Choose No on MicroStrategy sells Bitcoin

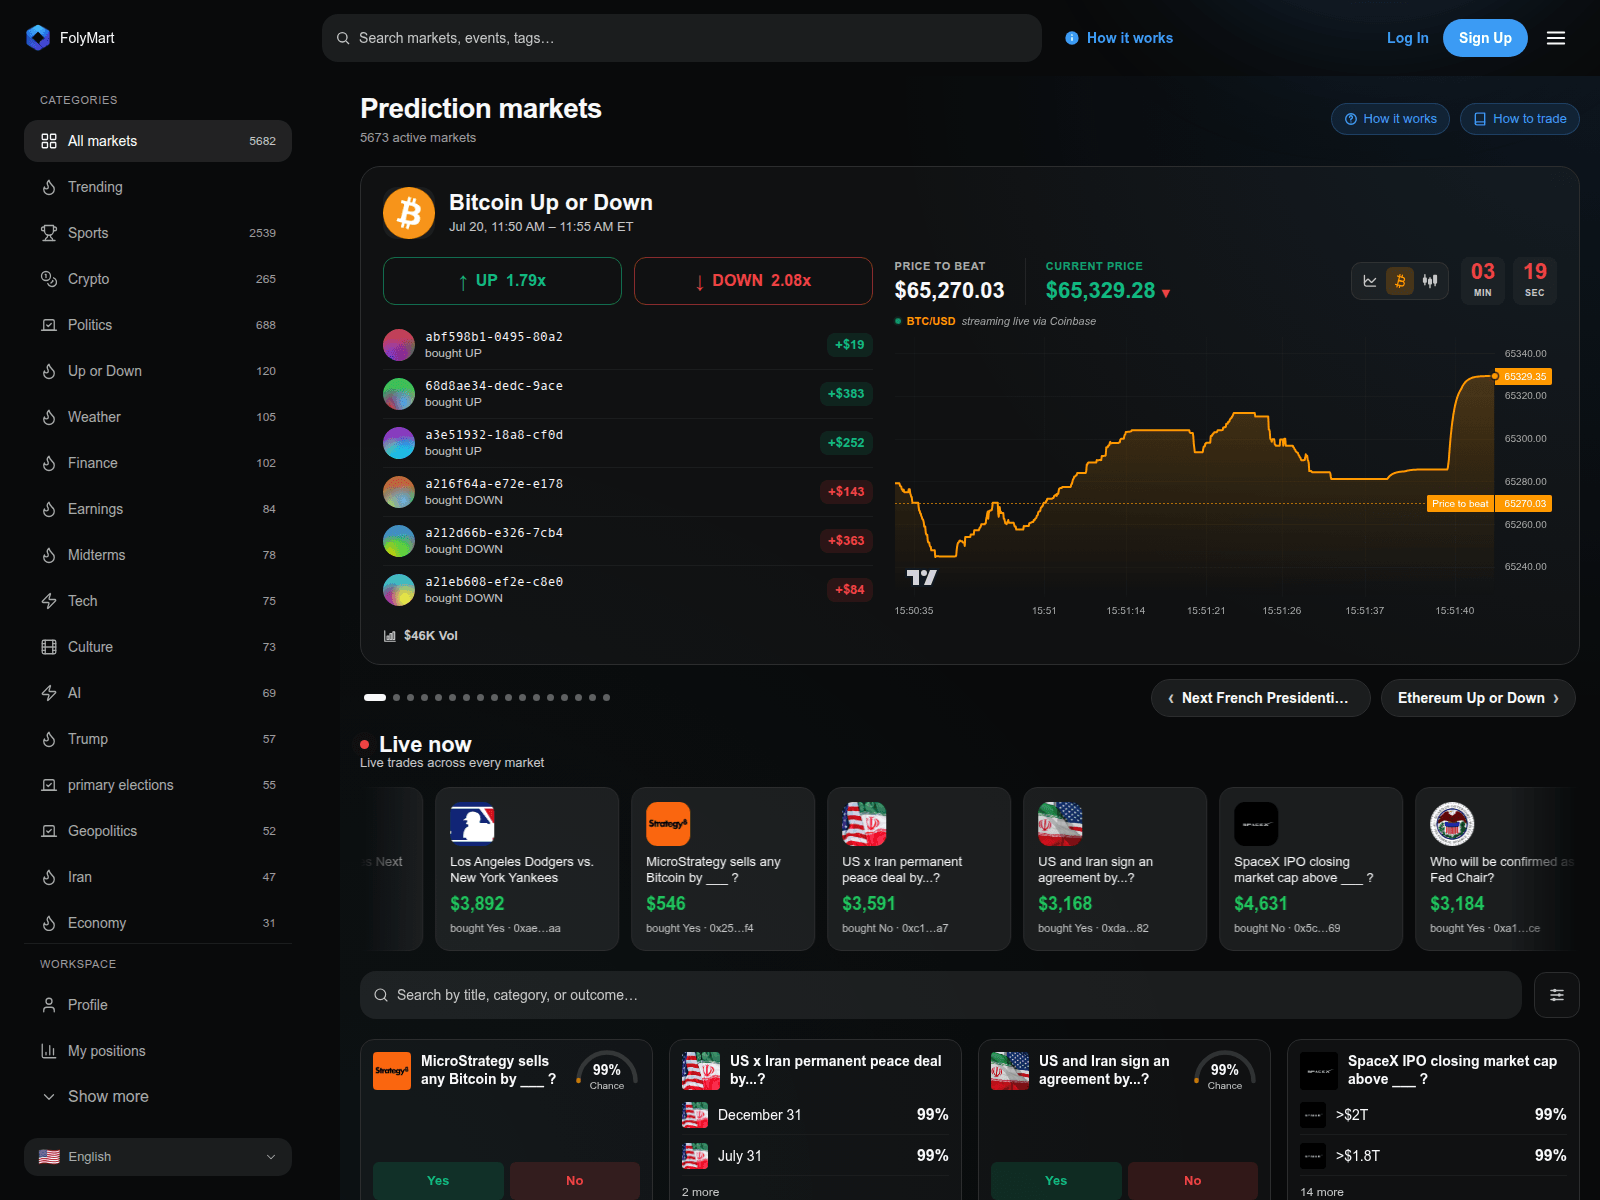575,1181
